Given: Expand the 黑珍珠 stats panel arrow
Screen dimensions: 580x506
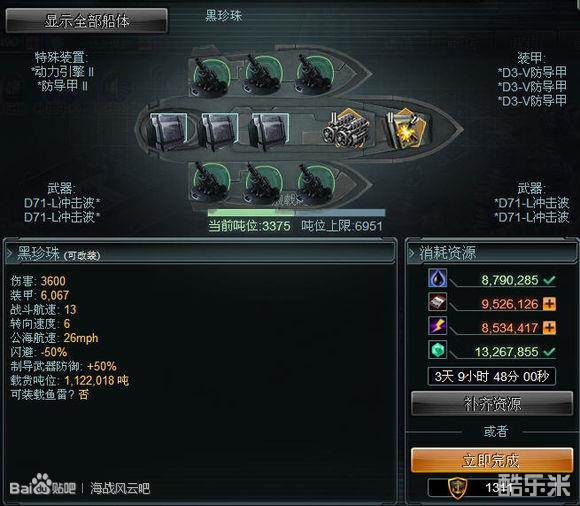Looking at the screenshot, I should (10, 254).
